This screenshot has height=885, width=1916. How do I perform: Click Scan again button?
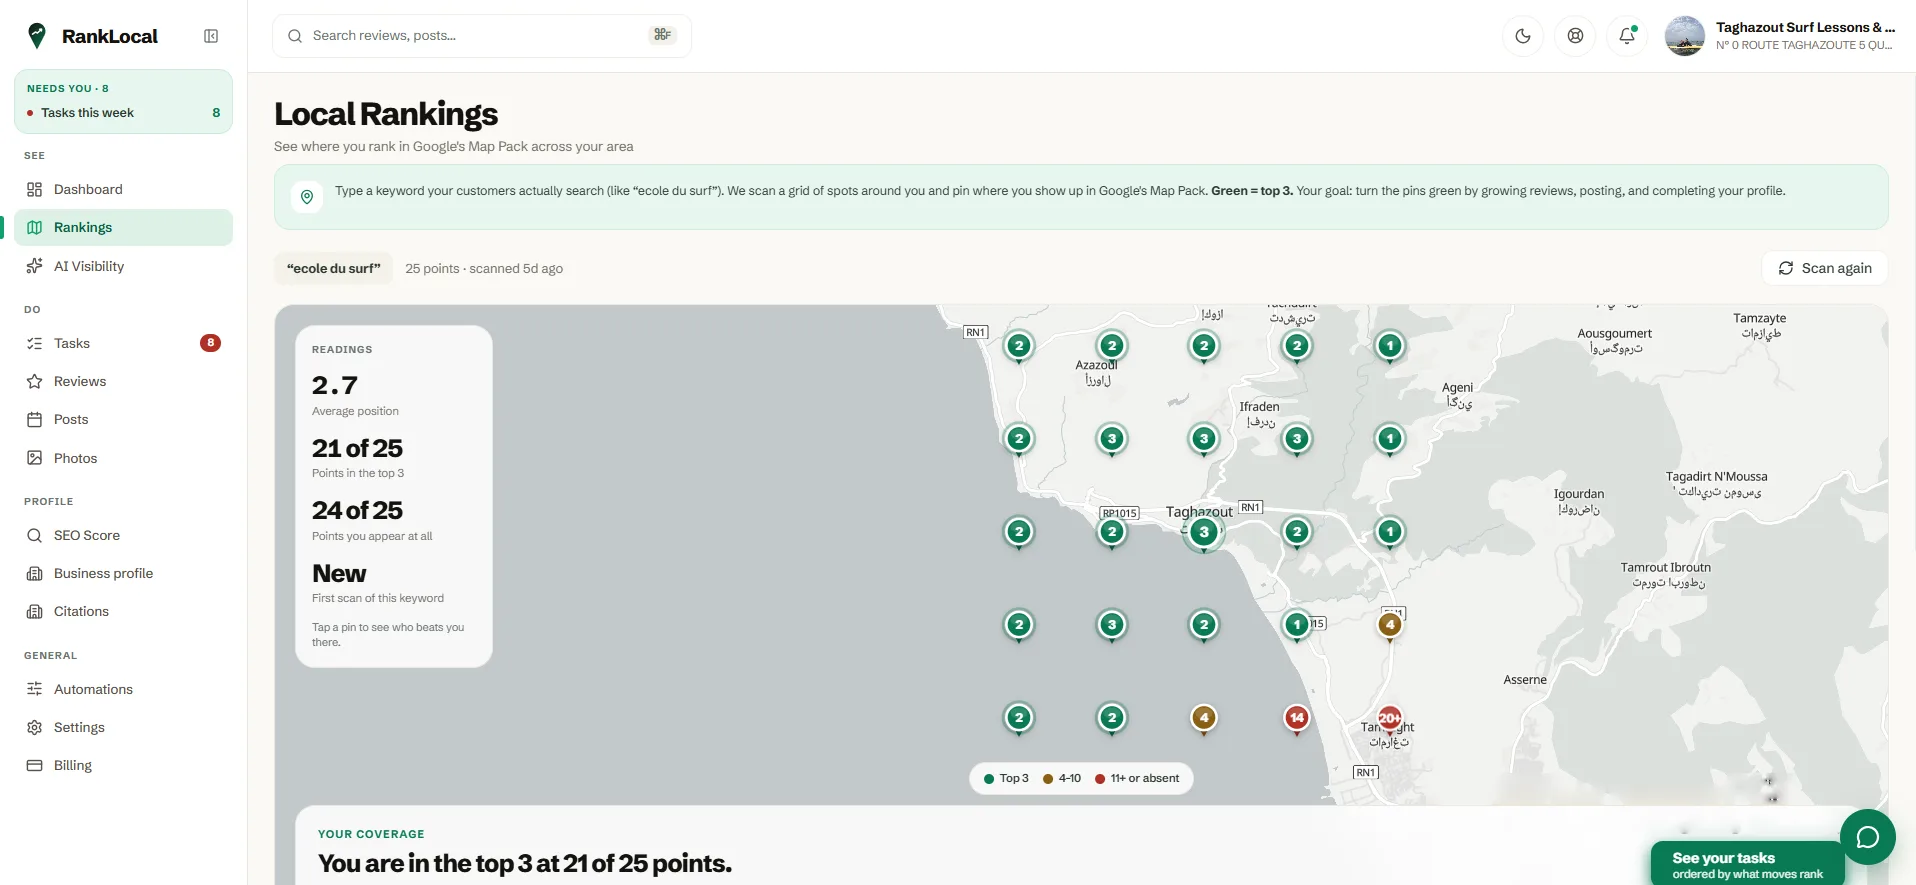(1825, 268)
